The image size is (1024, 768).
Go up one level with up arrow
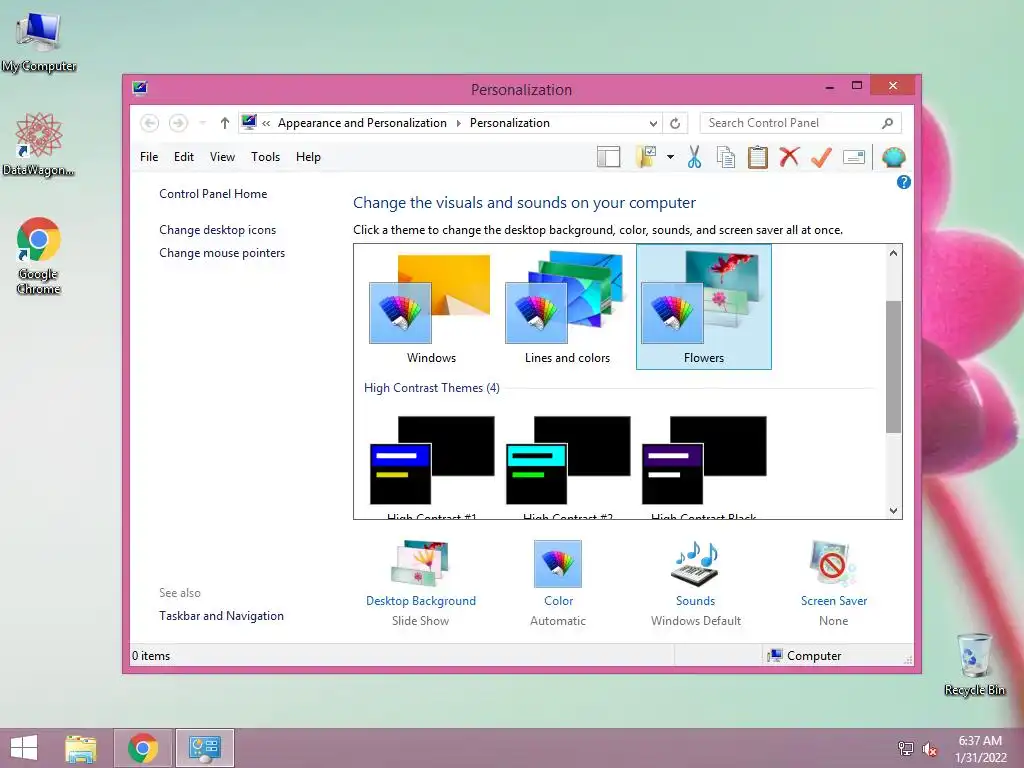pyautogui.click(x=225, y=123)
